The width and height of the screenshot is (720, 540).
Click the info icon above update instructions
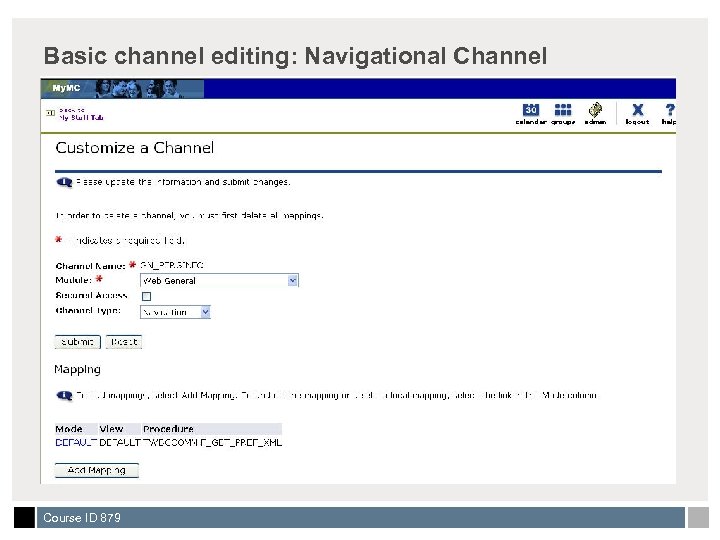click(64, 182)
